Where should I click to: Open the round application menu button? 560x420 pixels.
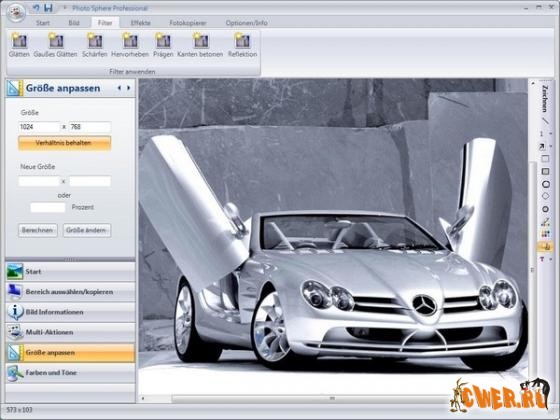(x=16, y=13)
